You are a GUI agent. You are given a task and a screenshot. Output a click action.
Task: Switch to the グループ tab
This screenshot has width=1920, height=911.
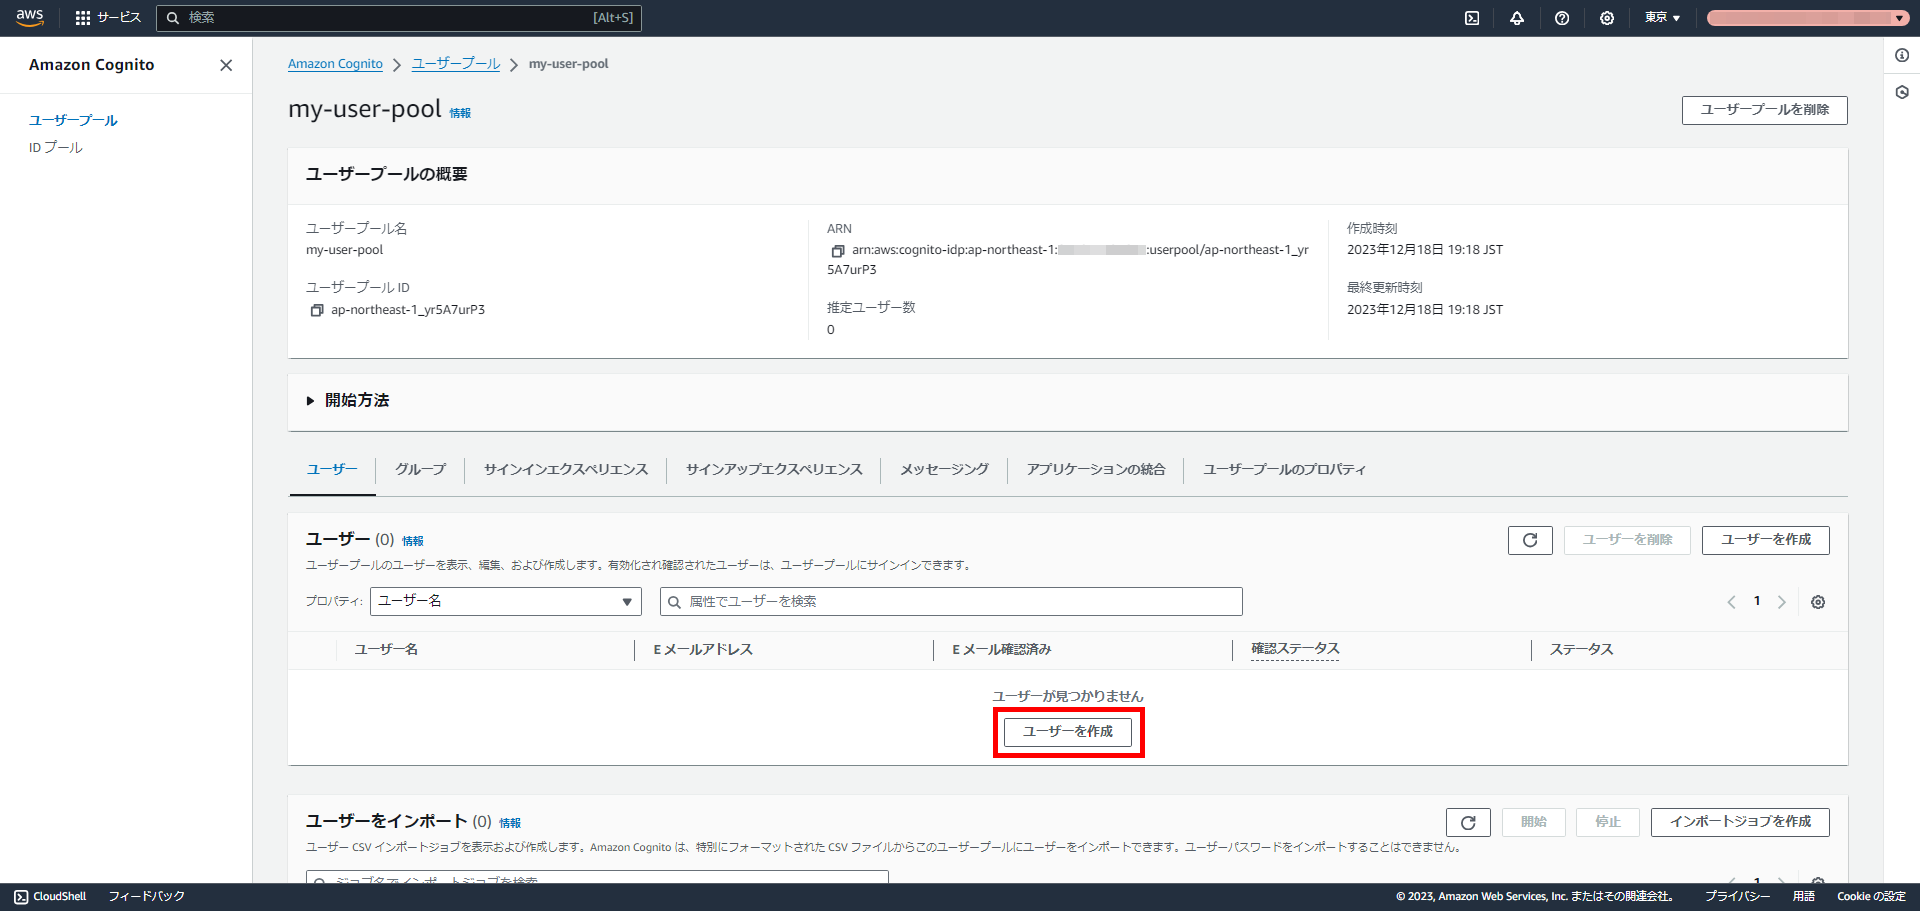[x=420, y=469]
